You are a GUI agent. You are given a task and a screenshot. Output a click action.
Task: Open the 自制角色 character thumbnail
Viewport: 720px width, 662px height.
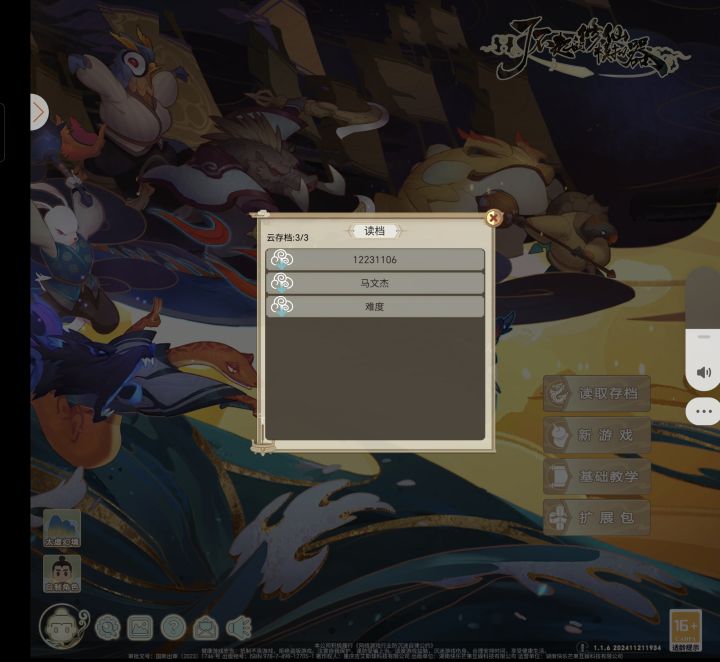[x=62, y=574]
